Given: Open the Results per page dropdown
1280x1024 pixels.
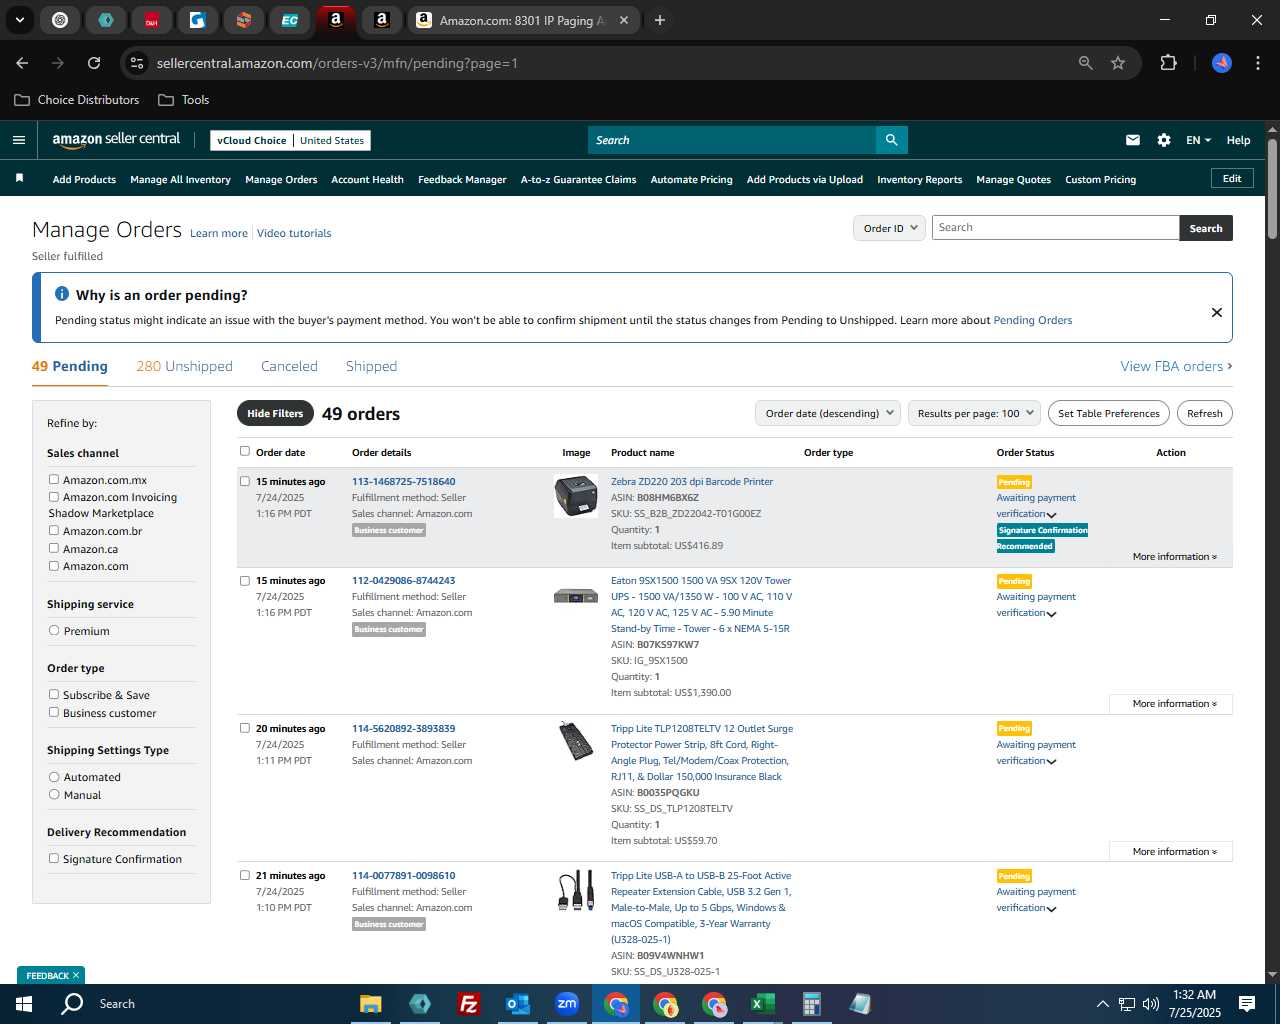Looking at the screenshot, I should (x=974, y=413).
